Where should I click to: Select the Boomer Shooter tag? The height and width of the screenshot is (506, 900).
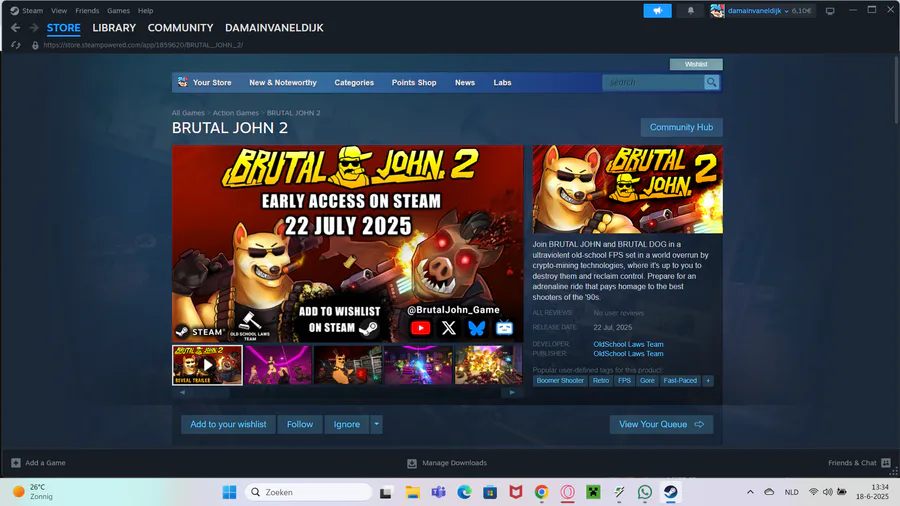point(560,380)
